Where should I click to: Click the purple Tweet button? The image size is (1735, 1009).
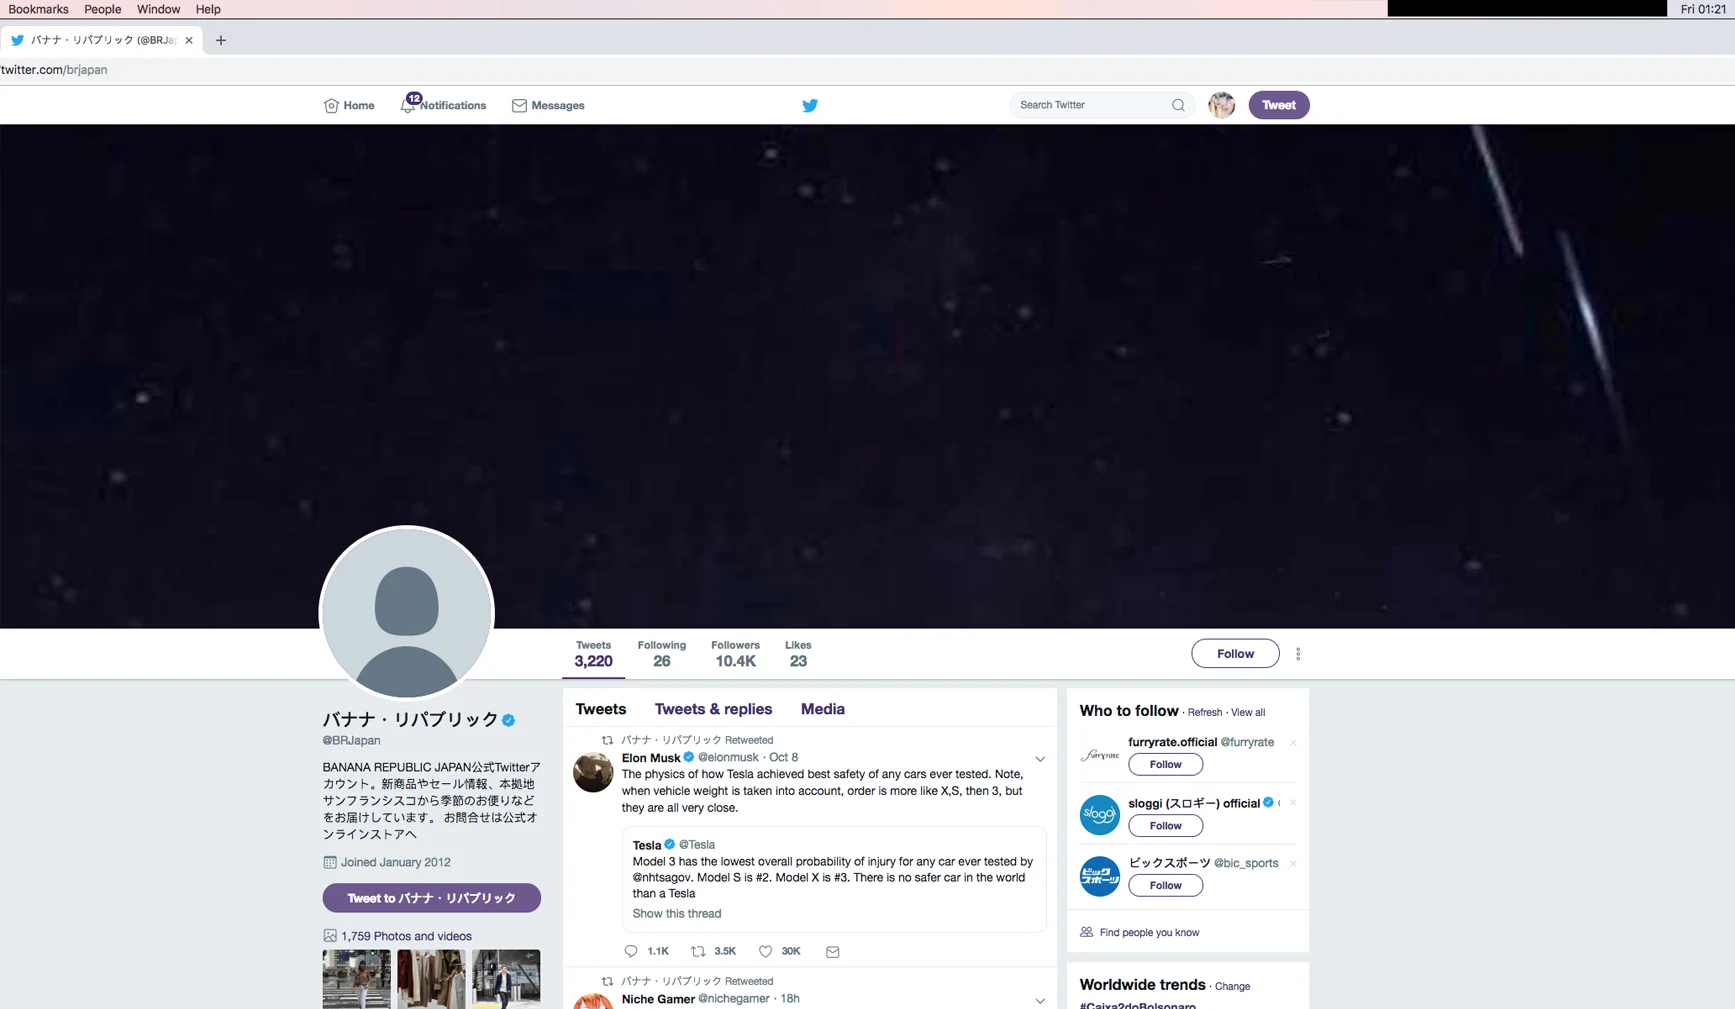1278,105
